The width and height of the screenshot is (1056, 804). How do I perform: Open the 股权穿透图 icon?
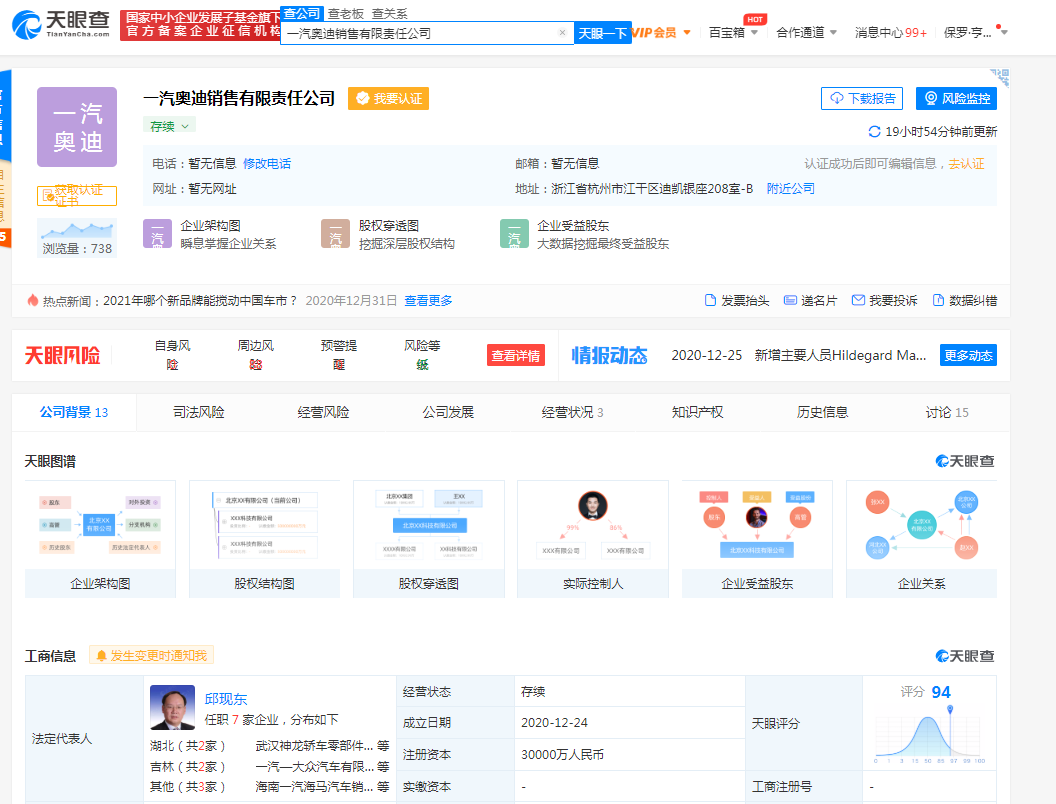point(335,234)
